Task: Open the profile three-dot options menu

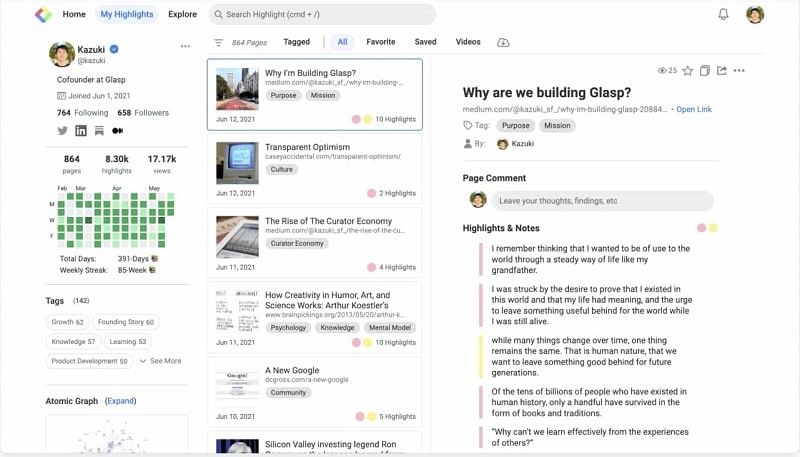Action: 185,46
